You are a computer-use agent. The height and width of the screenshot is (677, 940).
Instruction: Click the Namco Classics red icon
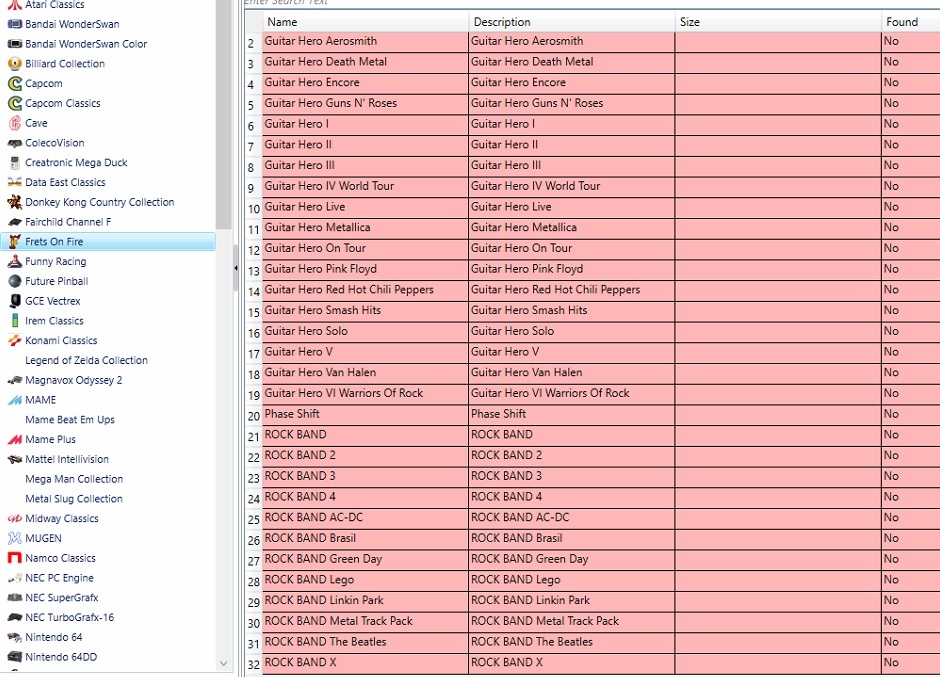click(14, 558)
